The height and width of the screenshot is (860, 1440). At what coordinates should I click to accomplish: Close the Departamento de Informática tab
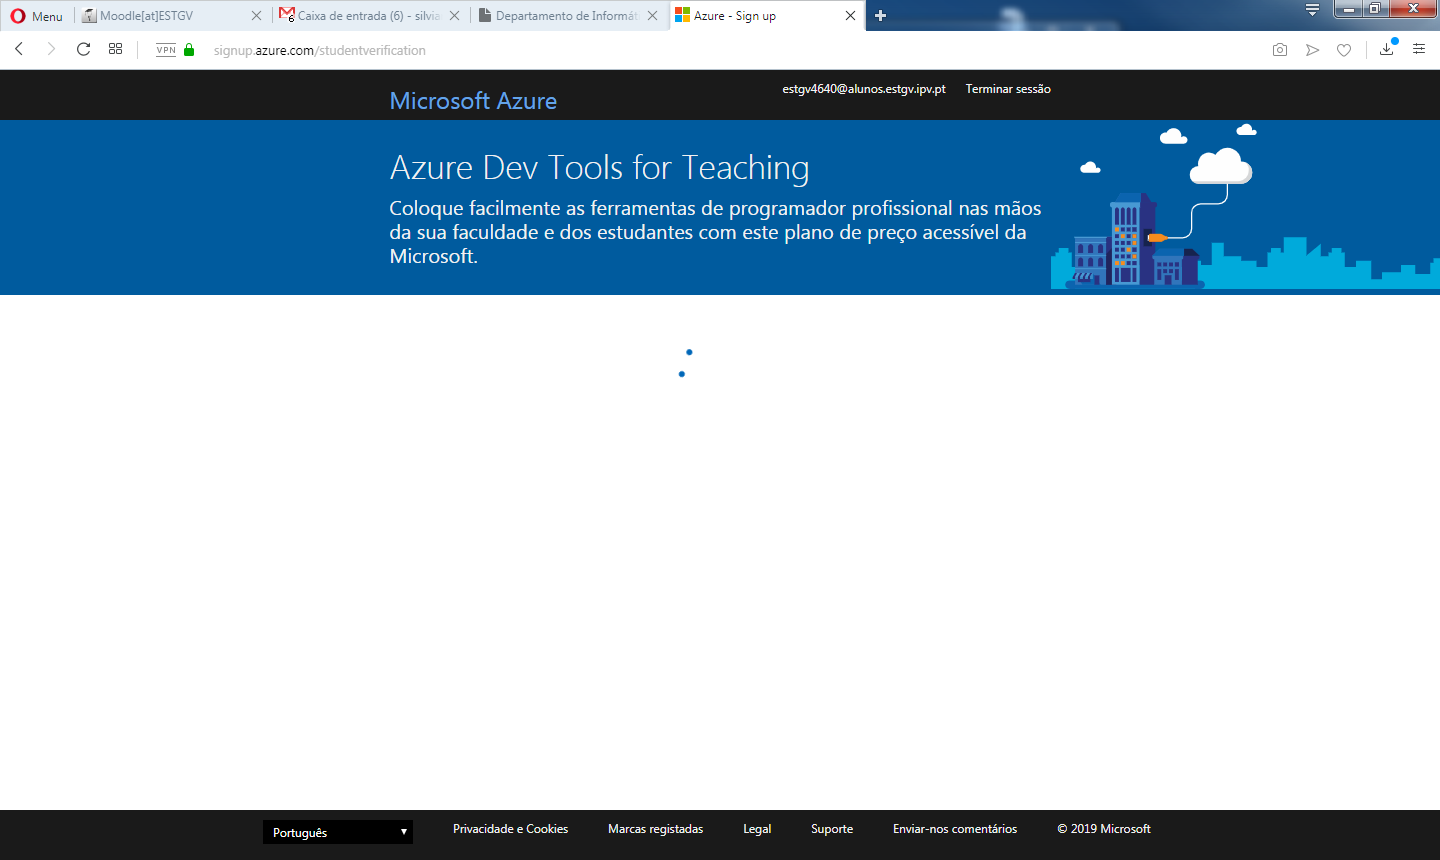pyautogui.click(x=652, y=16)
